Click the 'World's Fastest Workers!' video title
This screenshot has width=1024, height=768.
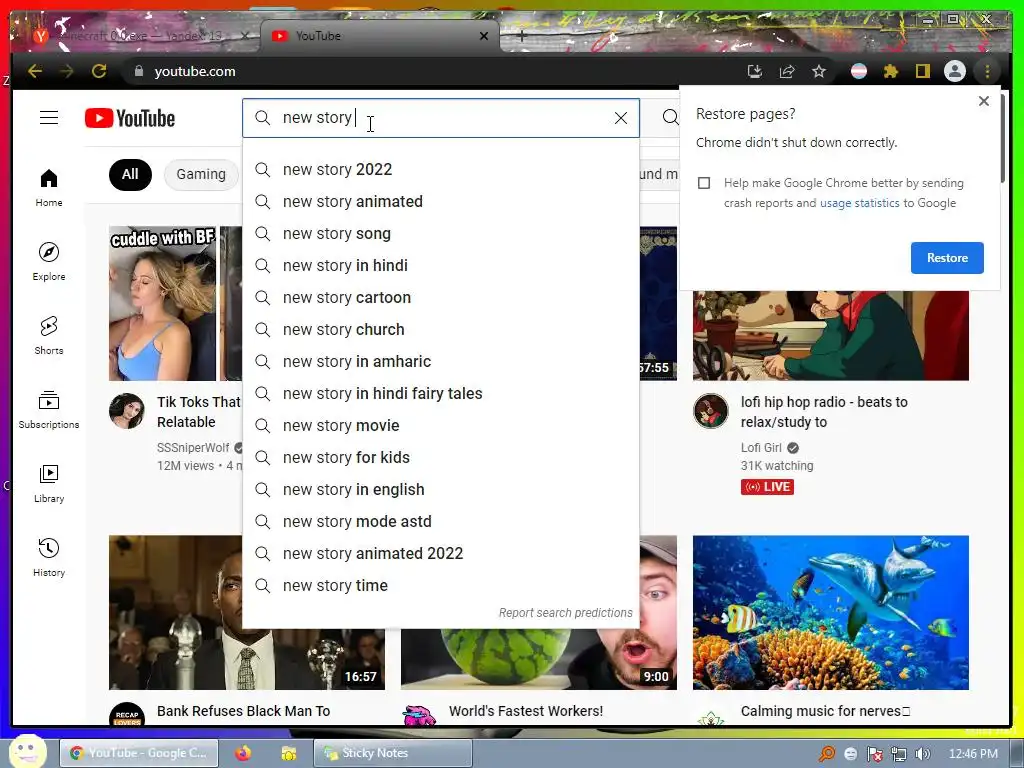tap(526, 711)
